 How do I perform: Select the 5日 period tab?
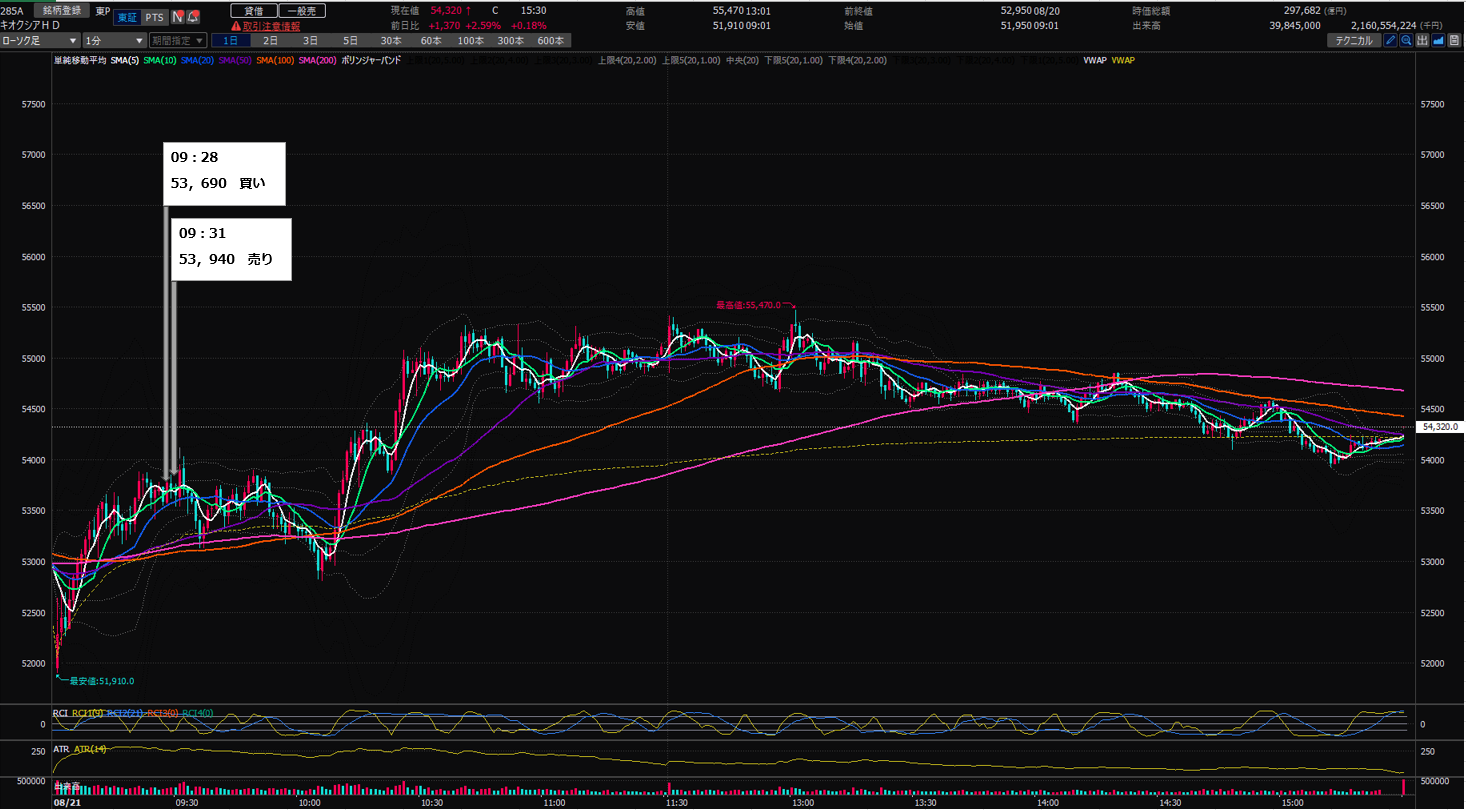click(x=350, y=41)
